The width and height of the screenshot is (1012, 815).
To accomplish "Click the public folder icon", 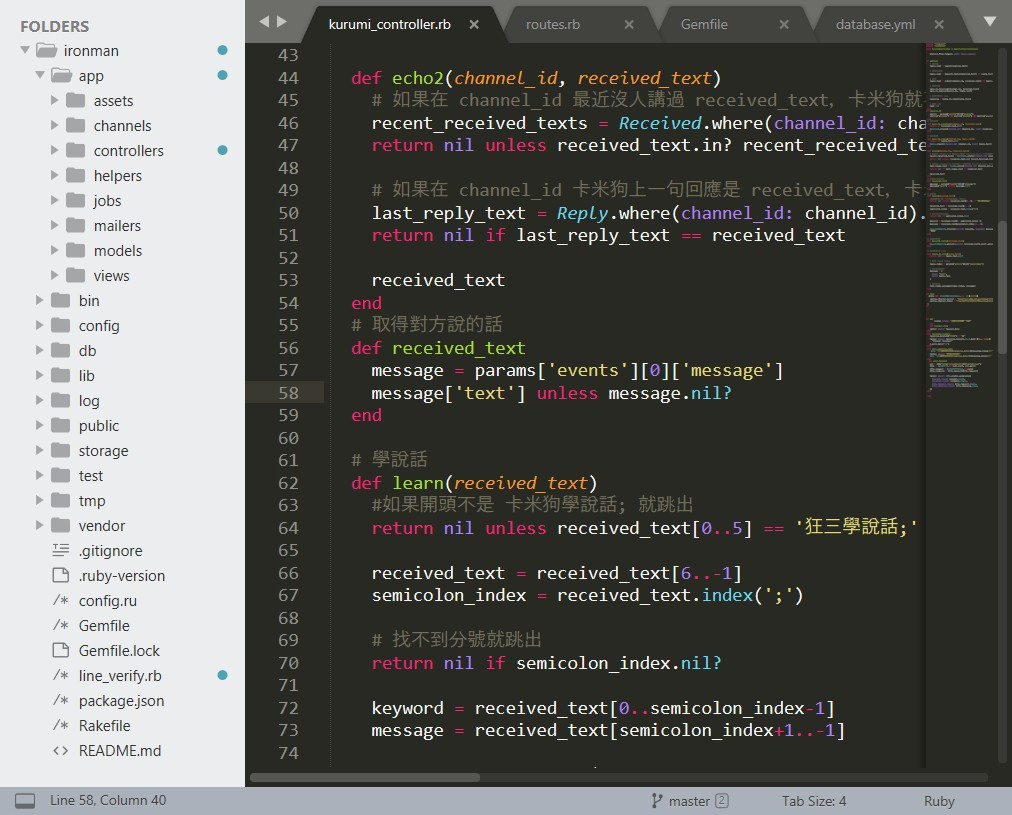I will tap(61, 425).
